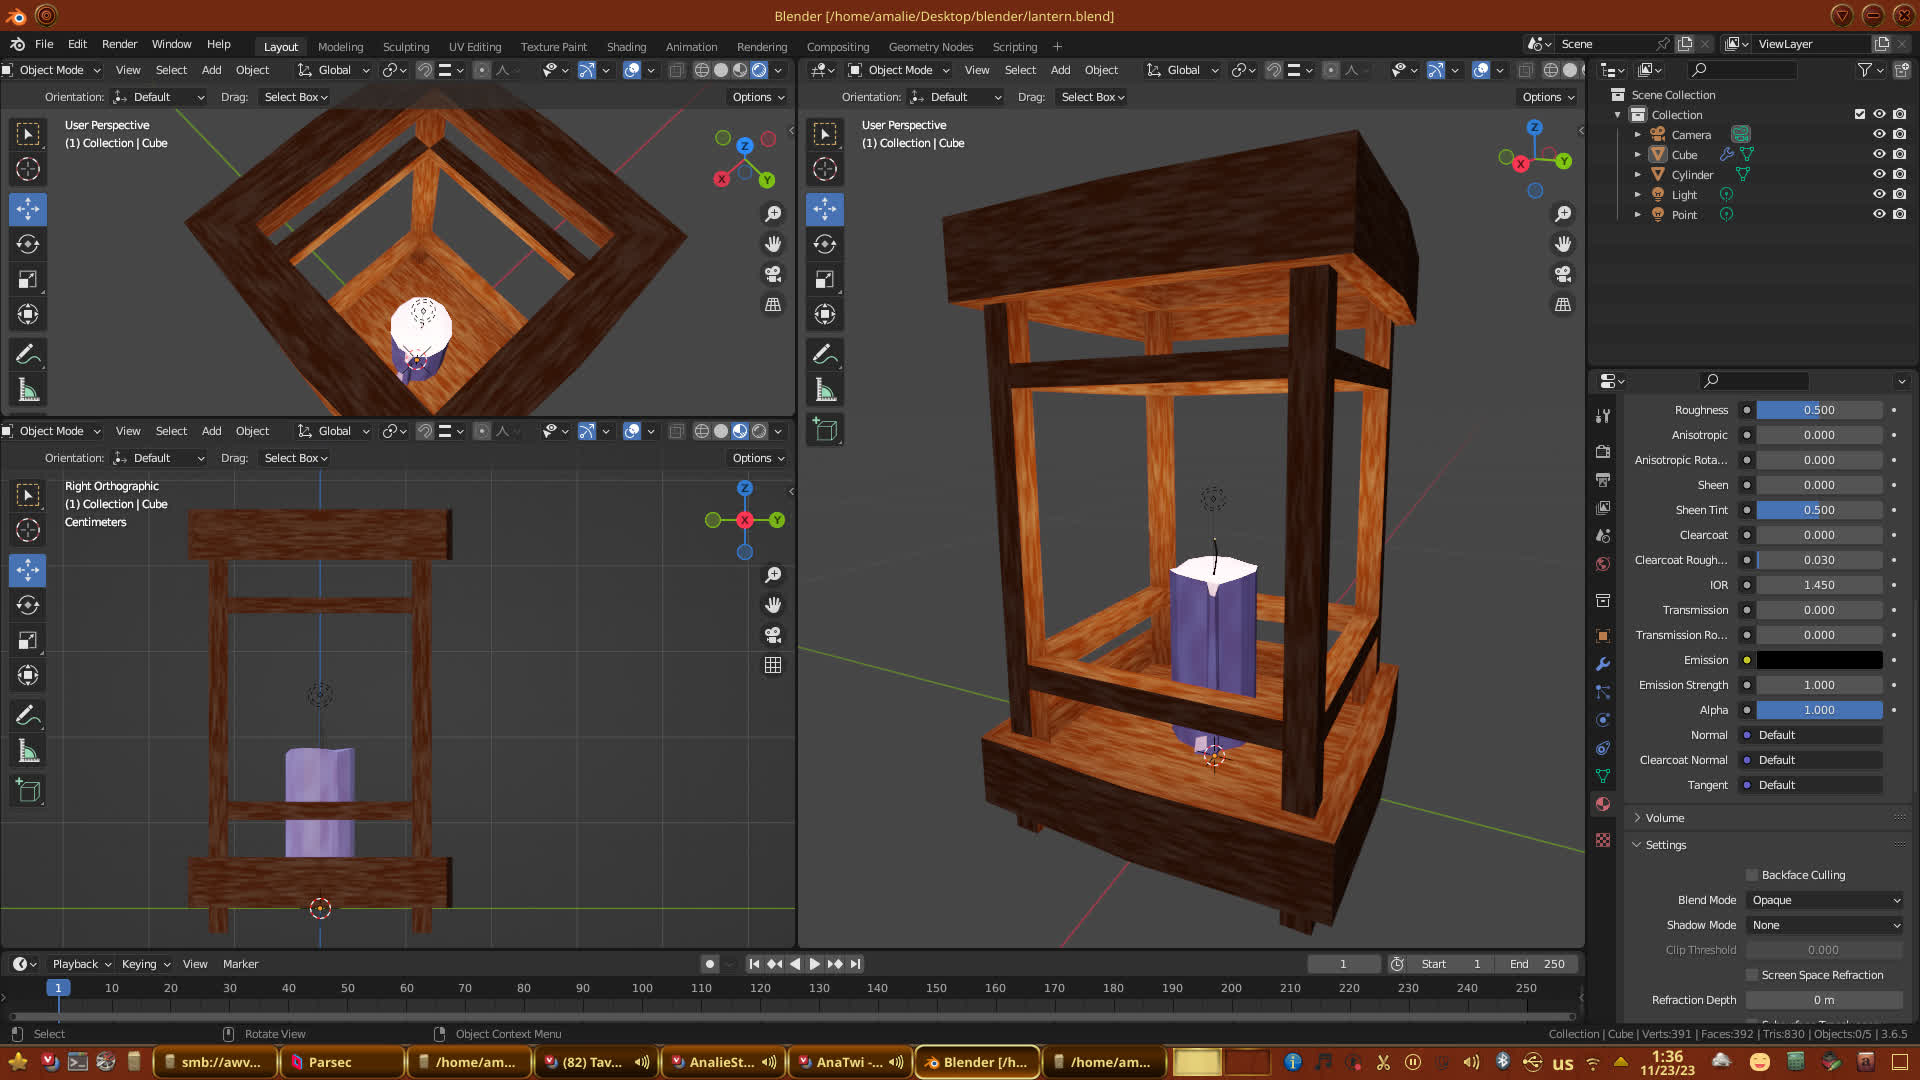Expand the Volume panel

(x=1664, y=818)
